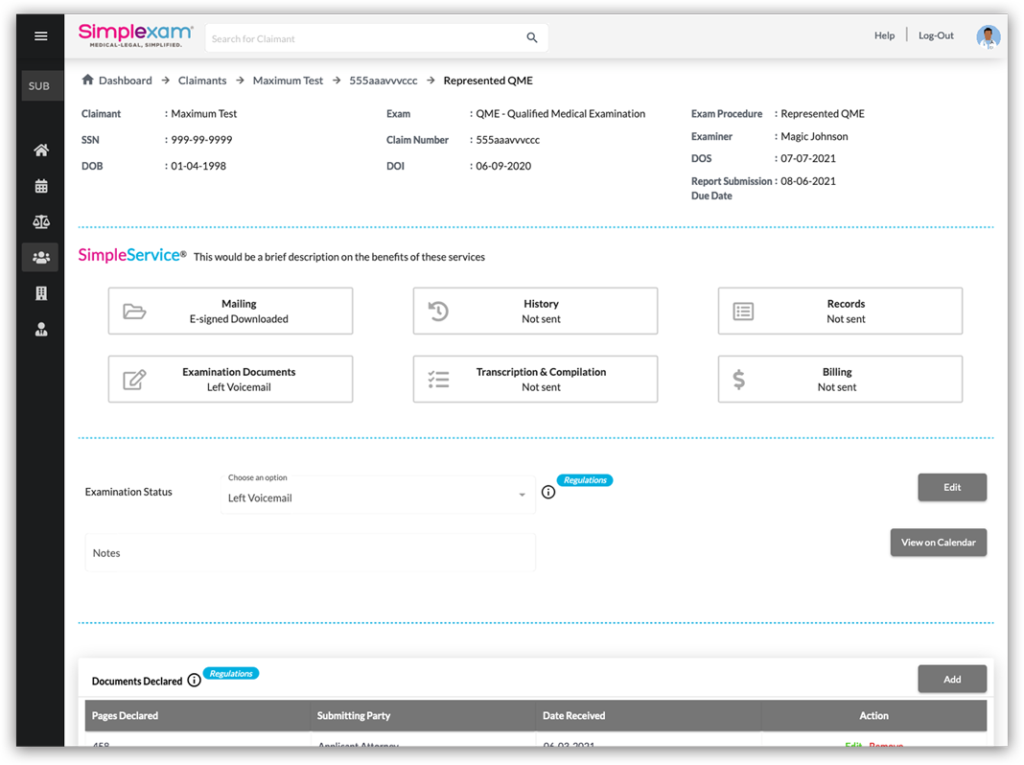
Task: Click info icon beside Examination Status dropdown
Action: [x=548, y=492]
